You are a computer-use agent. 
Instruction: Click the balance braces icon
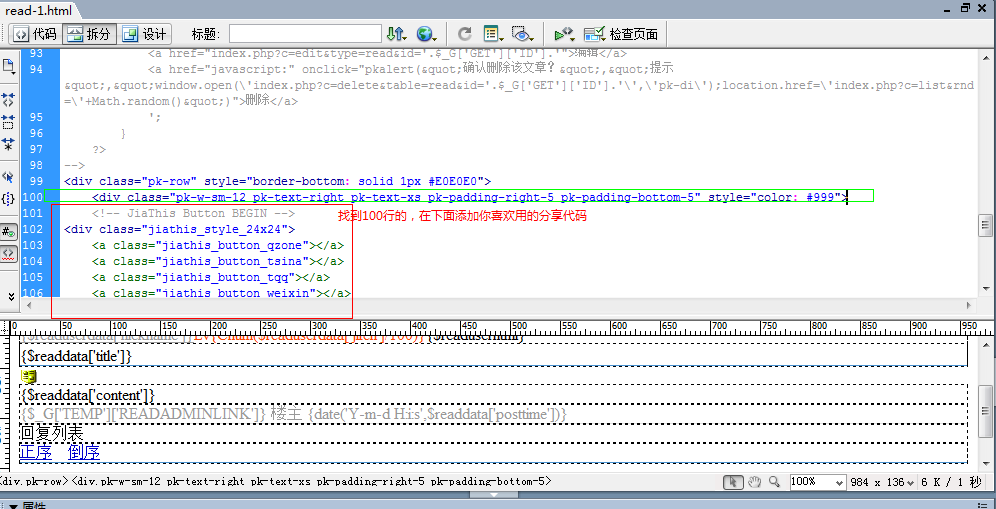(9, 199)
